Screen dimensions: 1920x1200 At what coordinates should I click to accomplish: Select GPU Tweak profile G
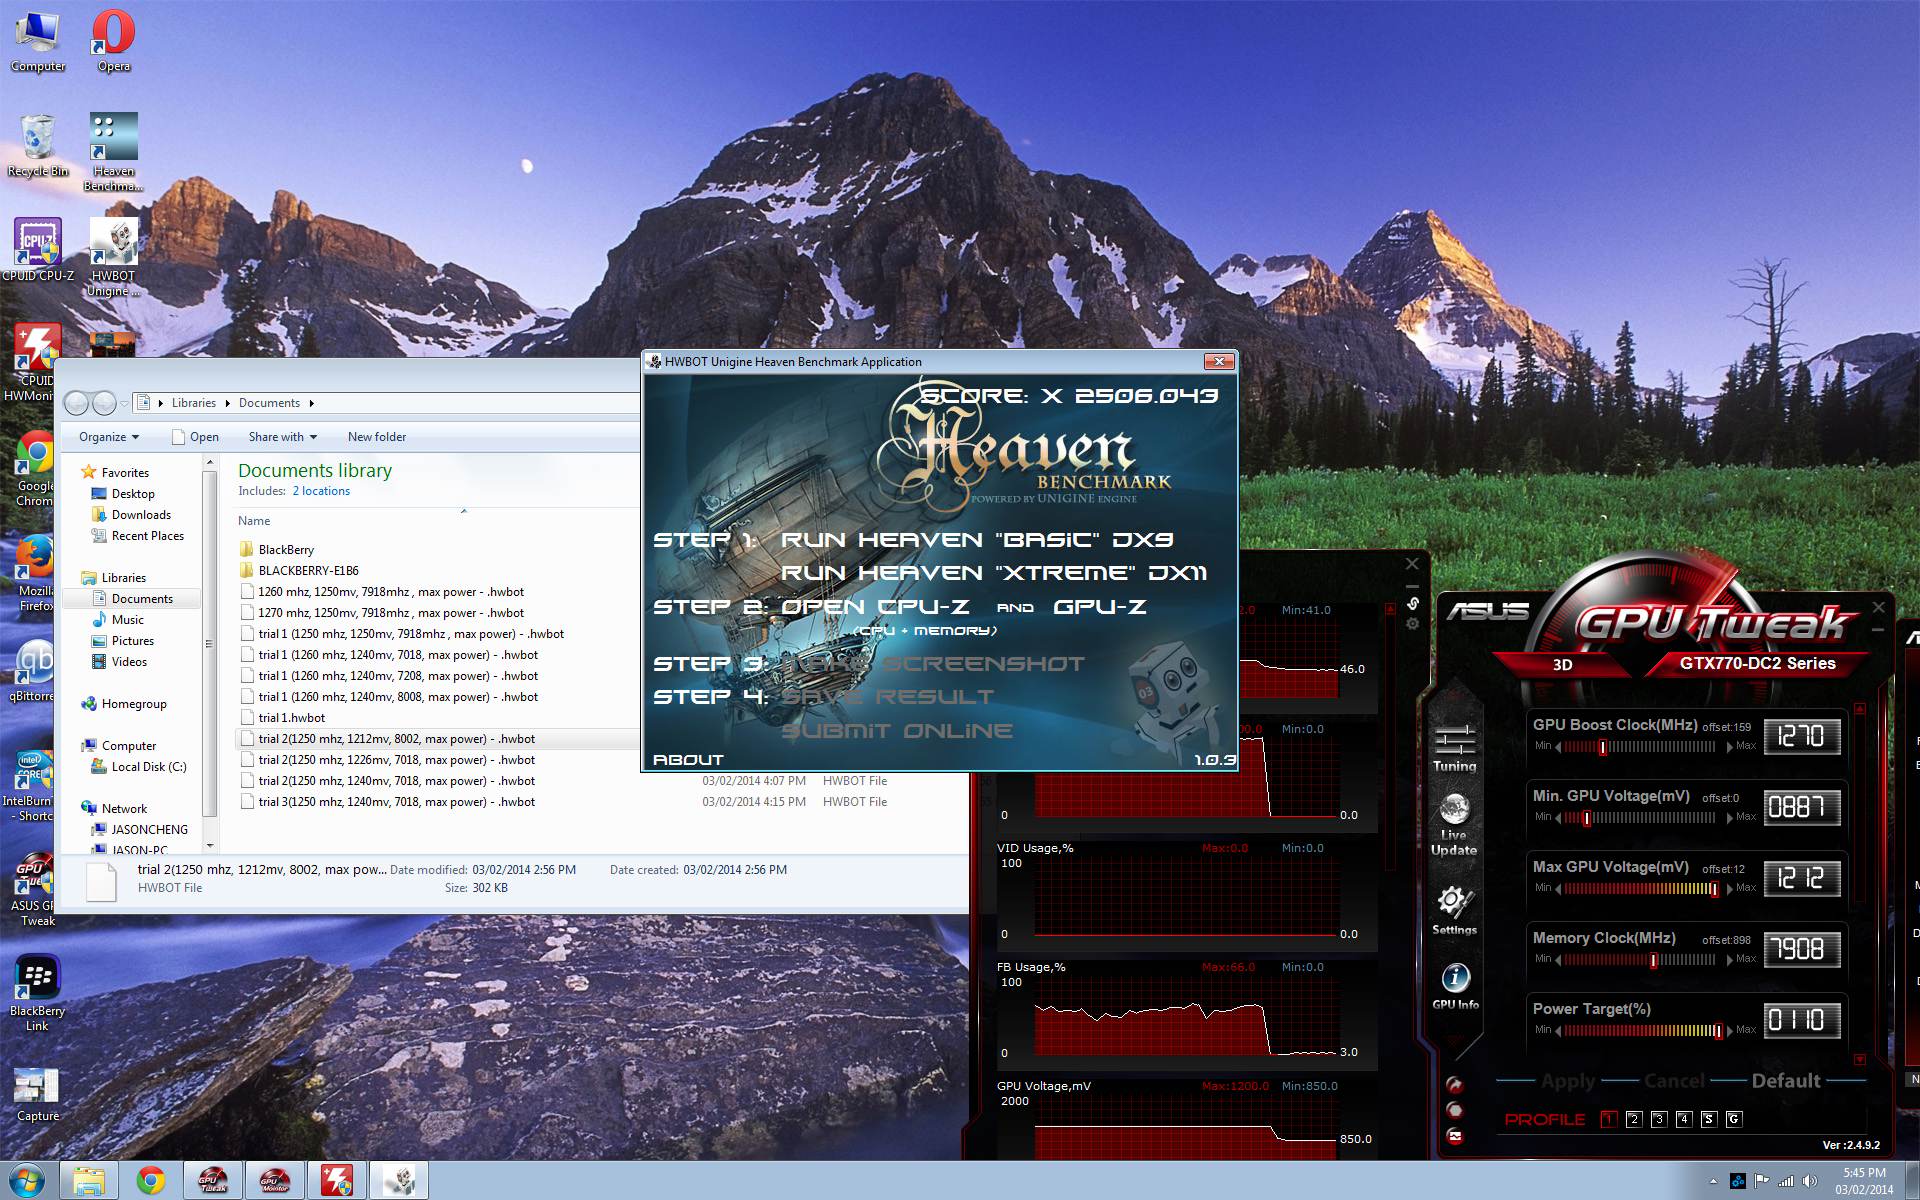click(1733, 1119)
